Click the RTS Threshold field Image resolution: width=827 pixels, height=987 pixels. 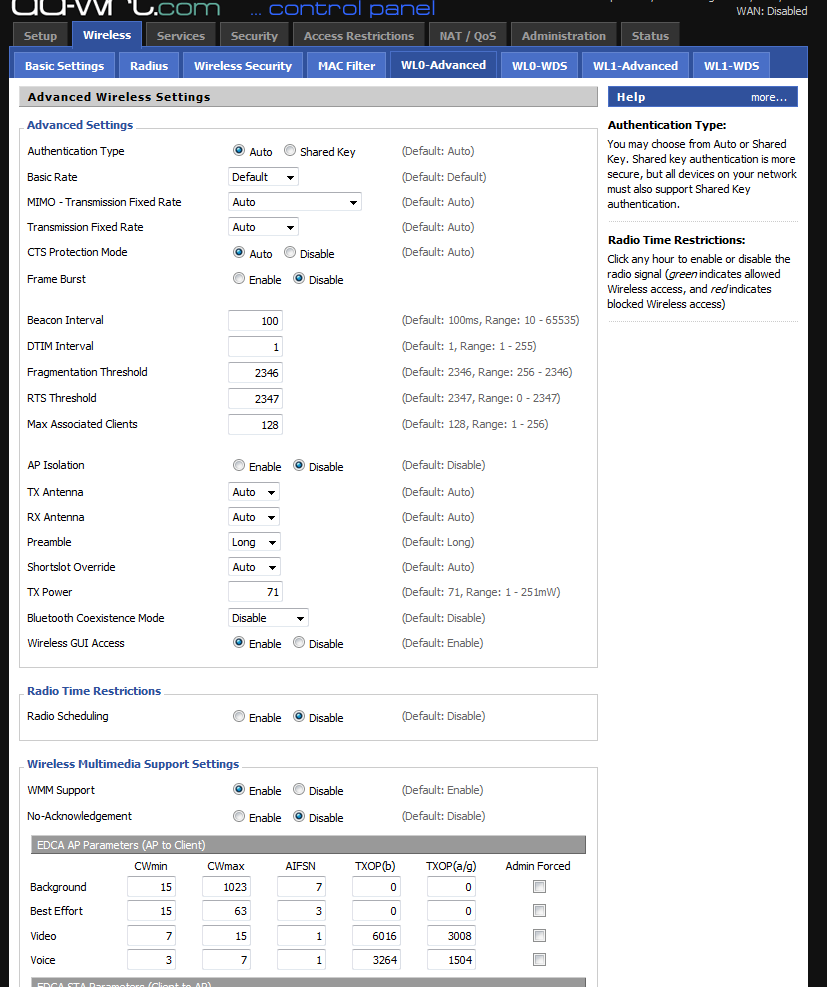click(x=256, y=399)
